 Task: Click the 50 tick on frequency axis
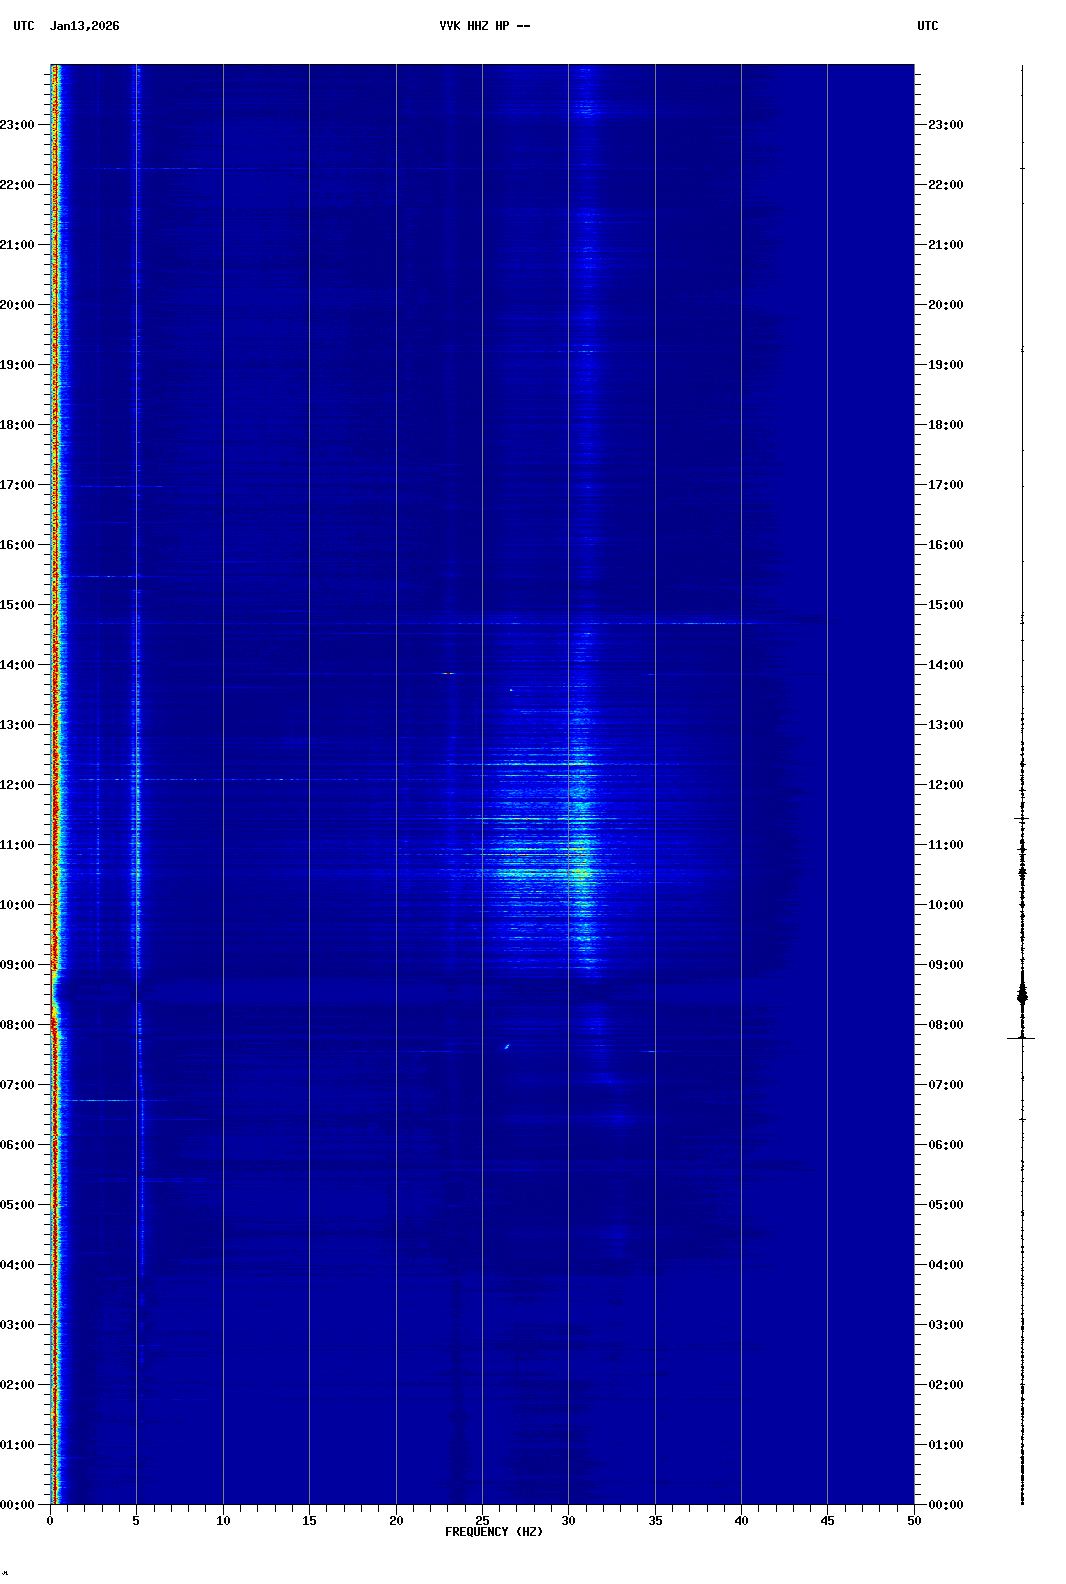pyautogui.click(x=914, y=1521)
